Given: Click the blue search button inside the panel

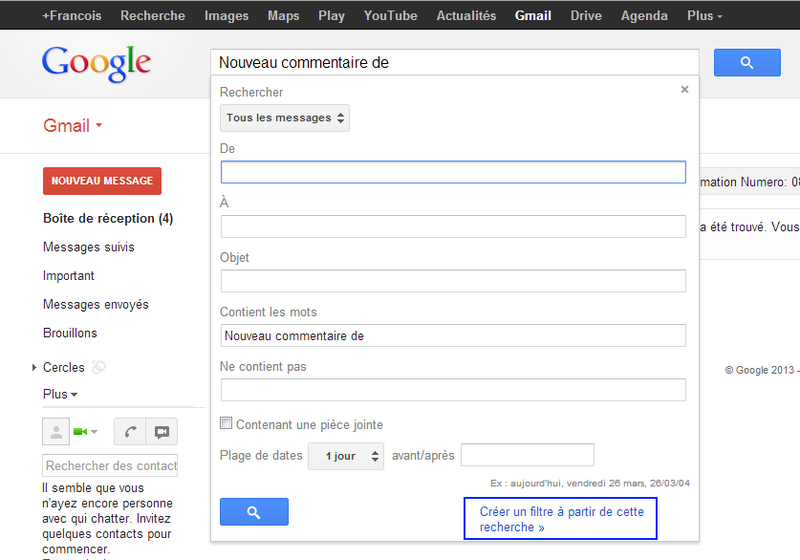Looking at the screenshot, I should 254,512.
